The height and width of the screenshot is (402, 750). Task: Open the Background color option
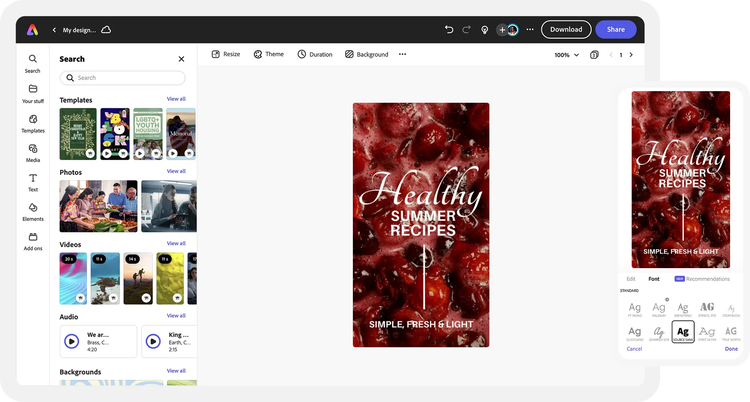click(366, 54)
